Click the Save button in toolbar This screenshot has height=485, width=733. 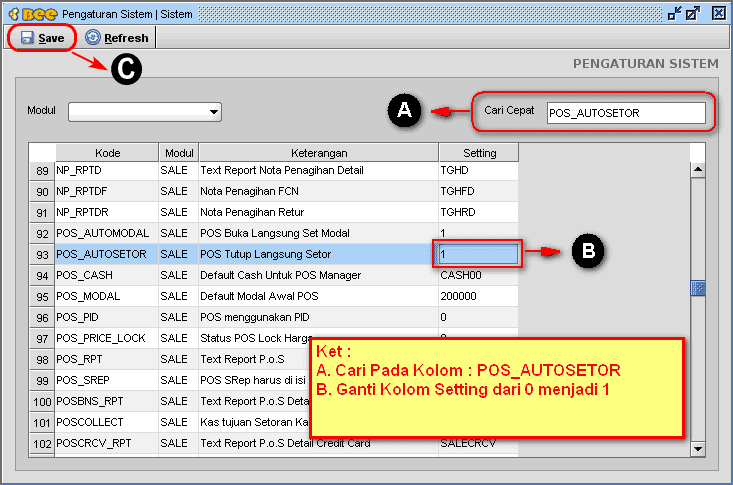pos(42,38)
